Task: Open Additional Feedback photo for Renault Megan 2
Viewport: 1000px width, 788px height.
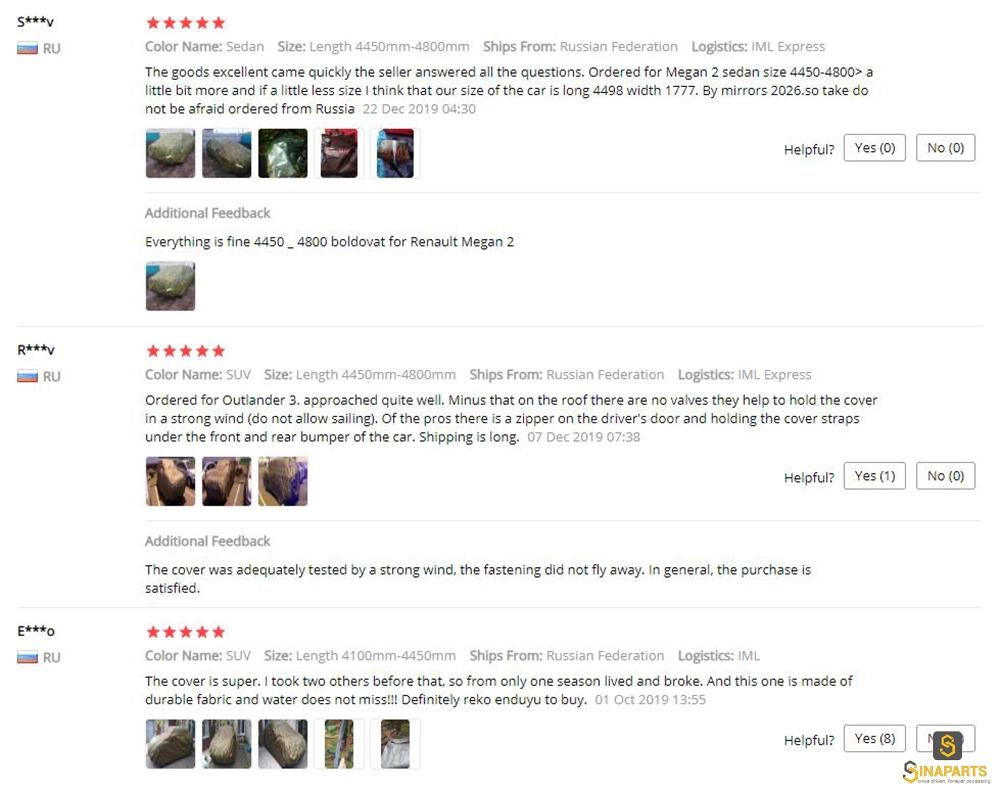Action: click(x=170, y=286)
